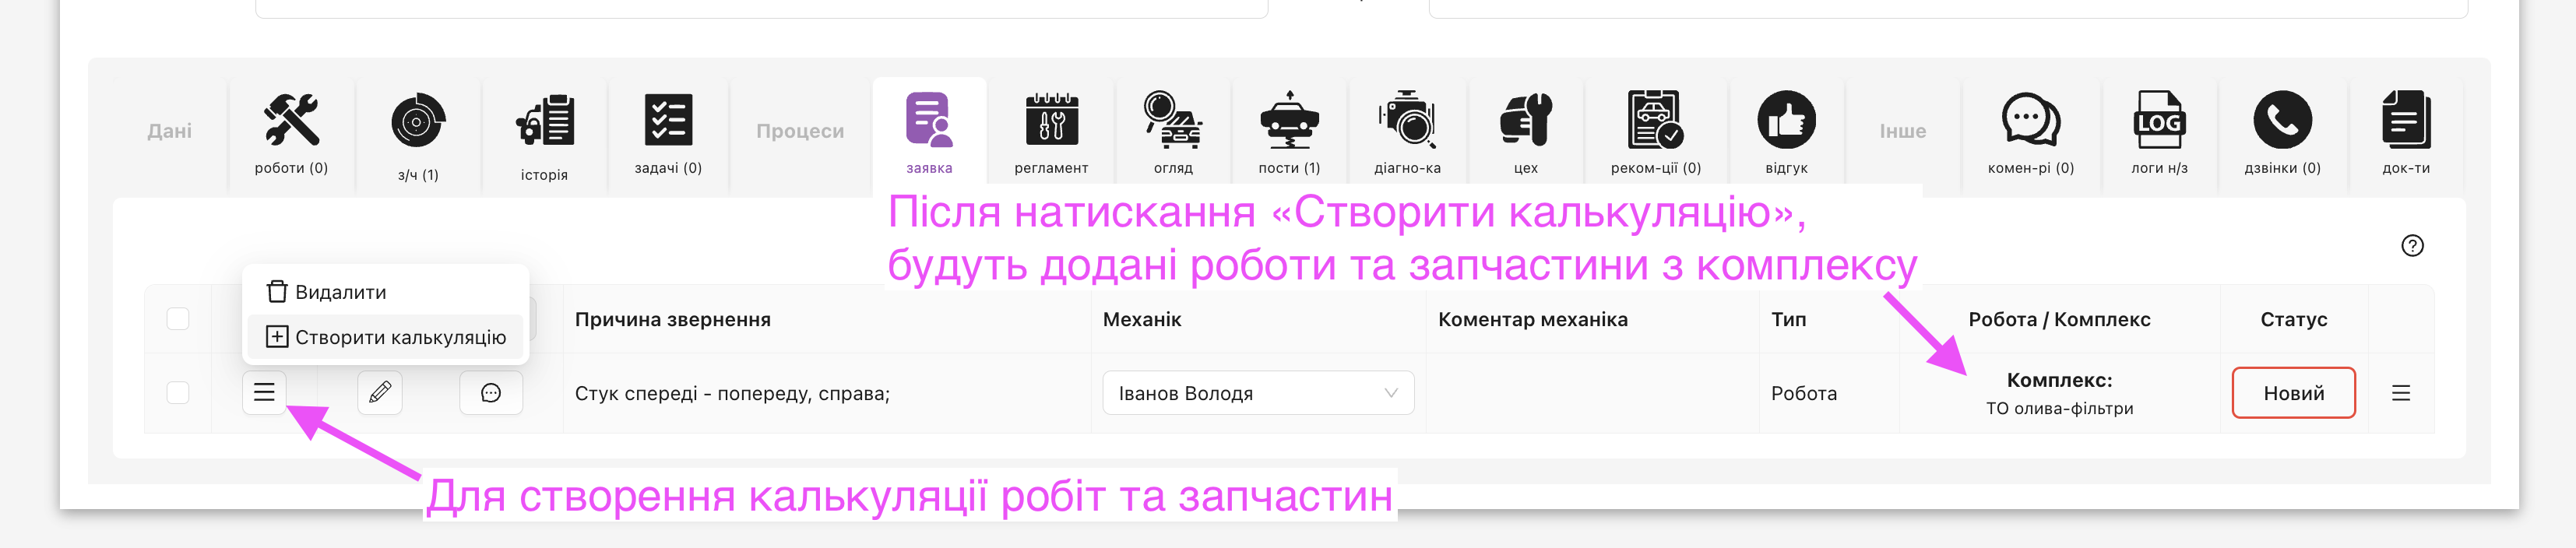Screen dimensions: 2576x548
Task: Open the історія vehicle history icon
Action: click(544, 123)
